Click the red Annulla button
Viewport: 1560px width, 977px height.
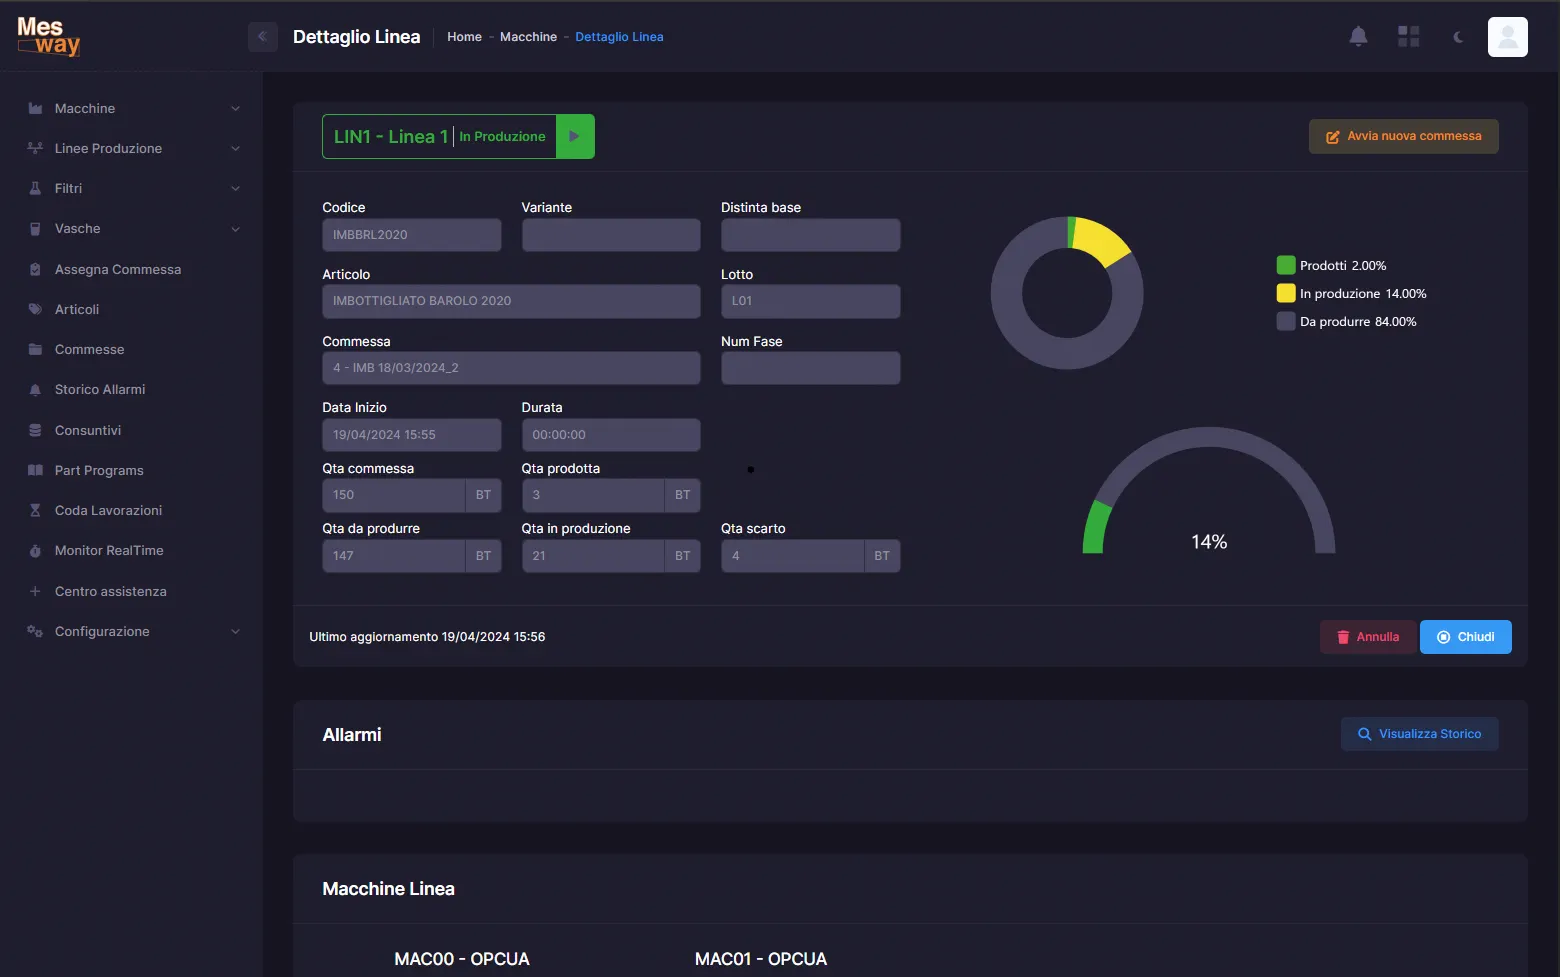pos(1368,637)
